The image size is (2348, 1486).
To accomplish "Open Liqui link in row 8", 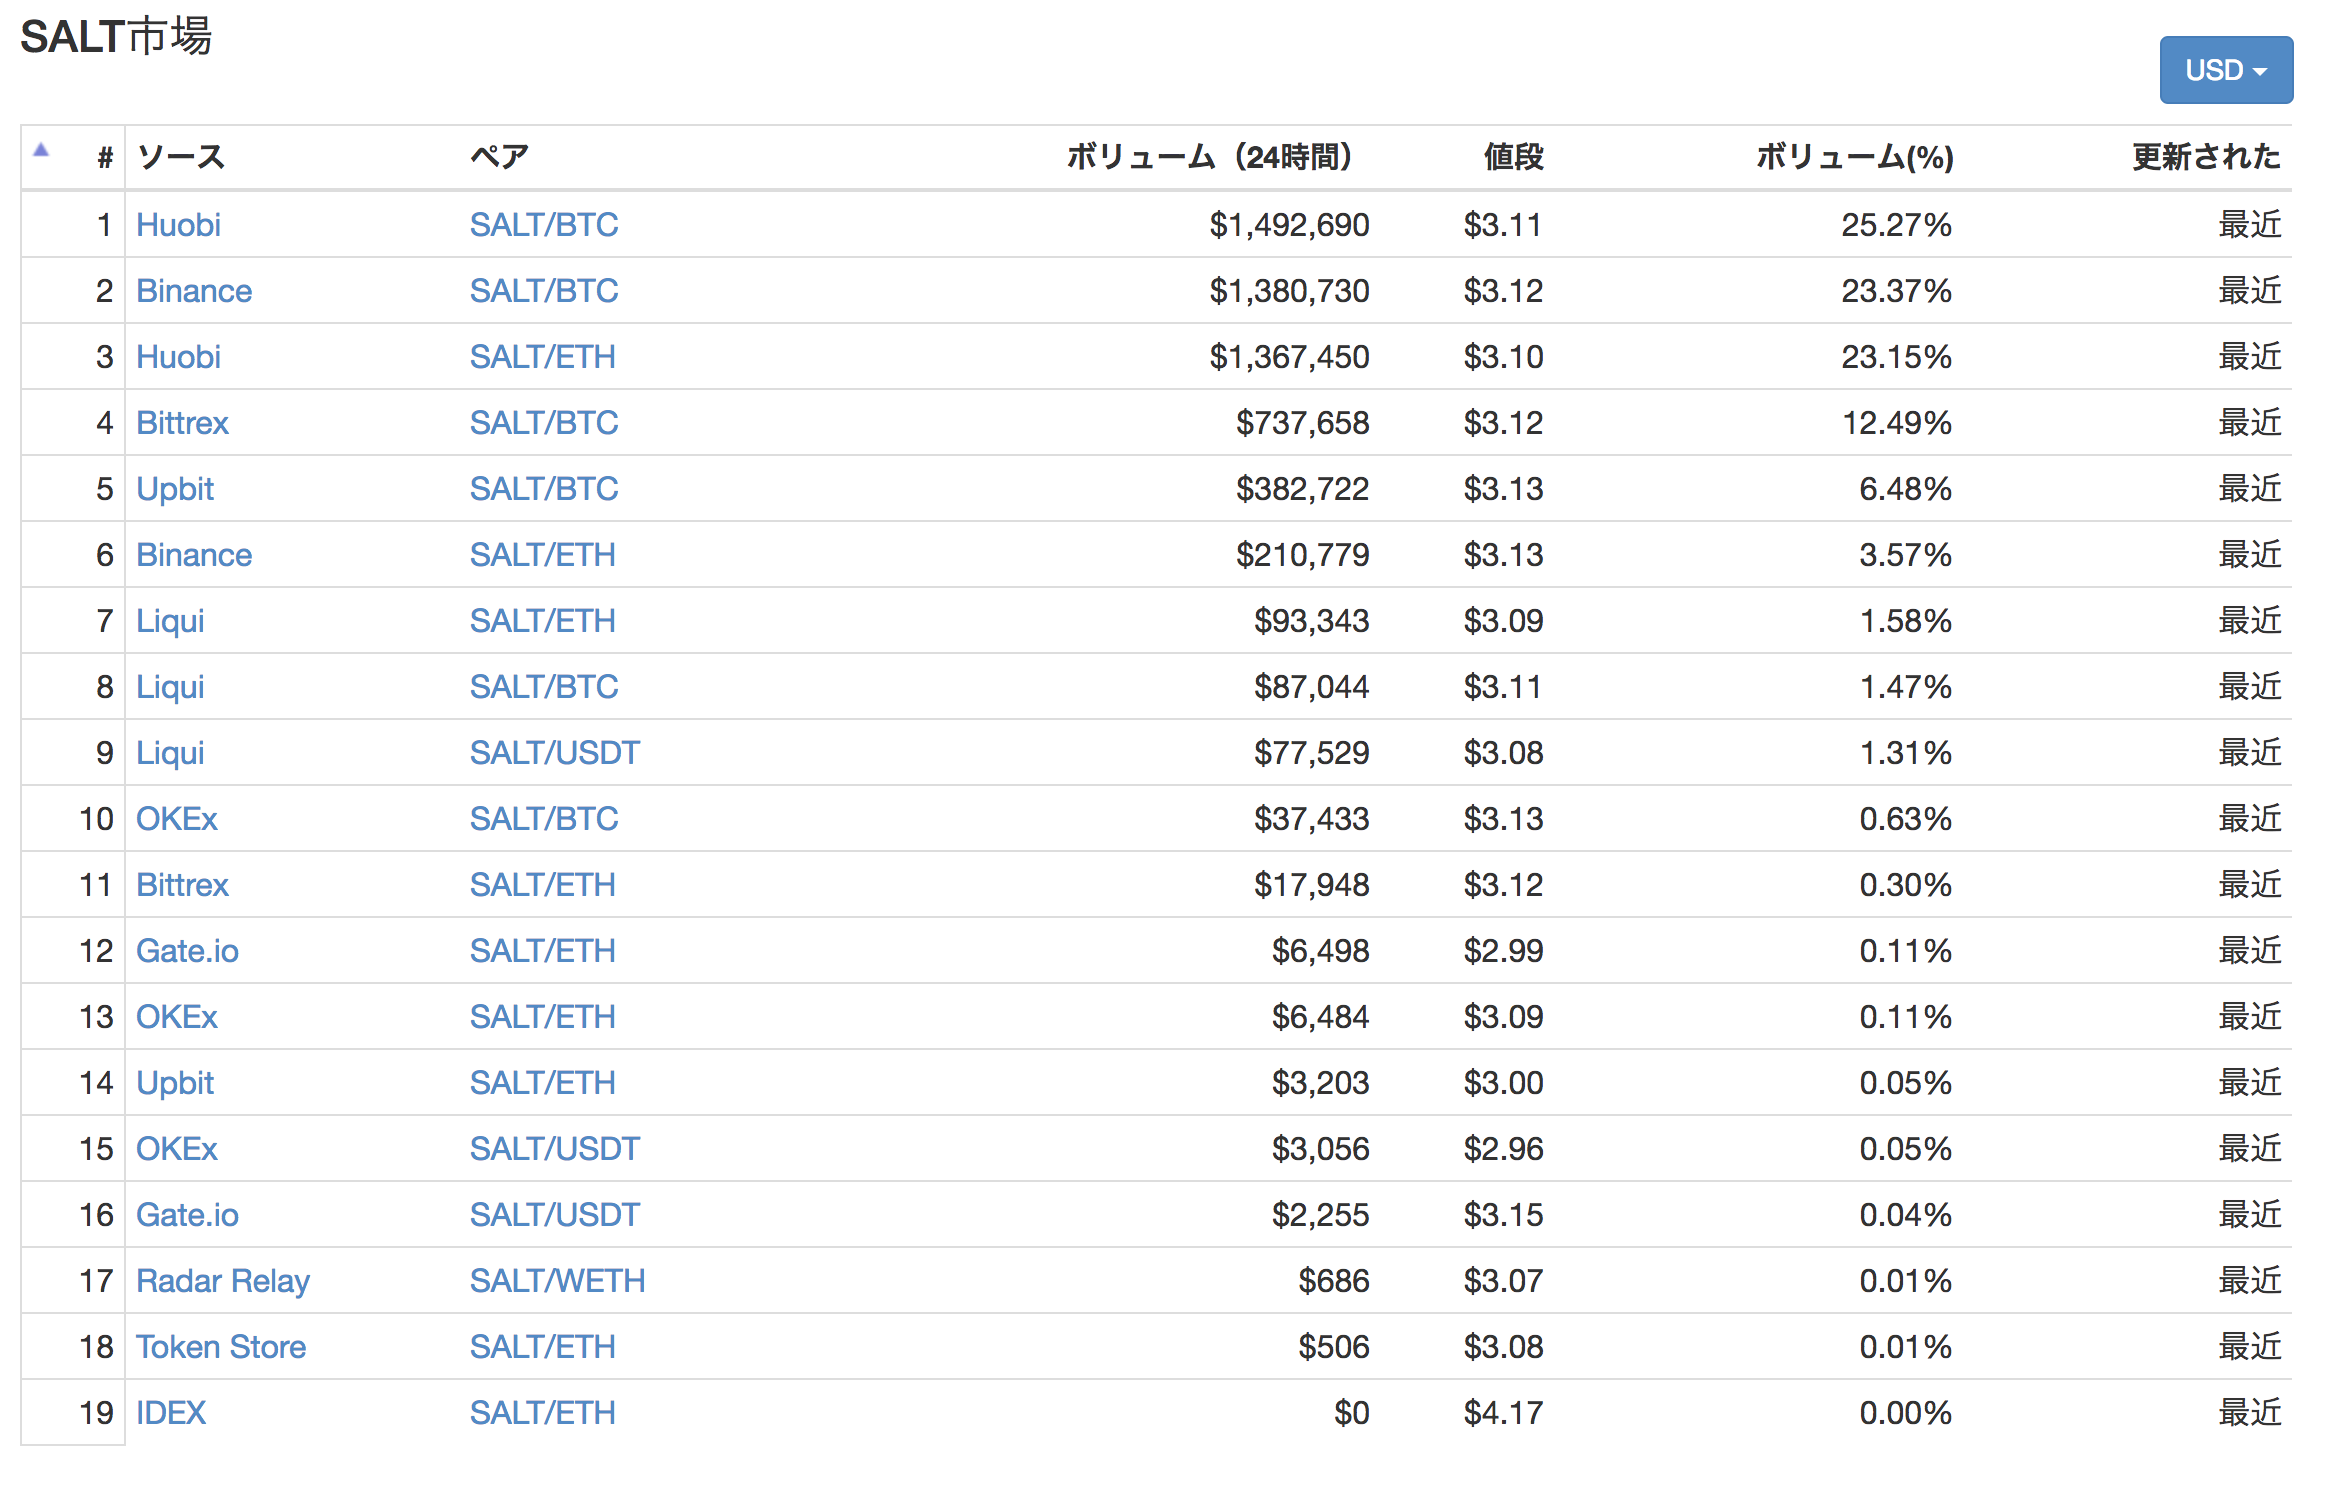I will pyautogui.click(x=170, y=687).
